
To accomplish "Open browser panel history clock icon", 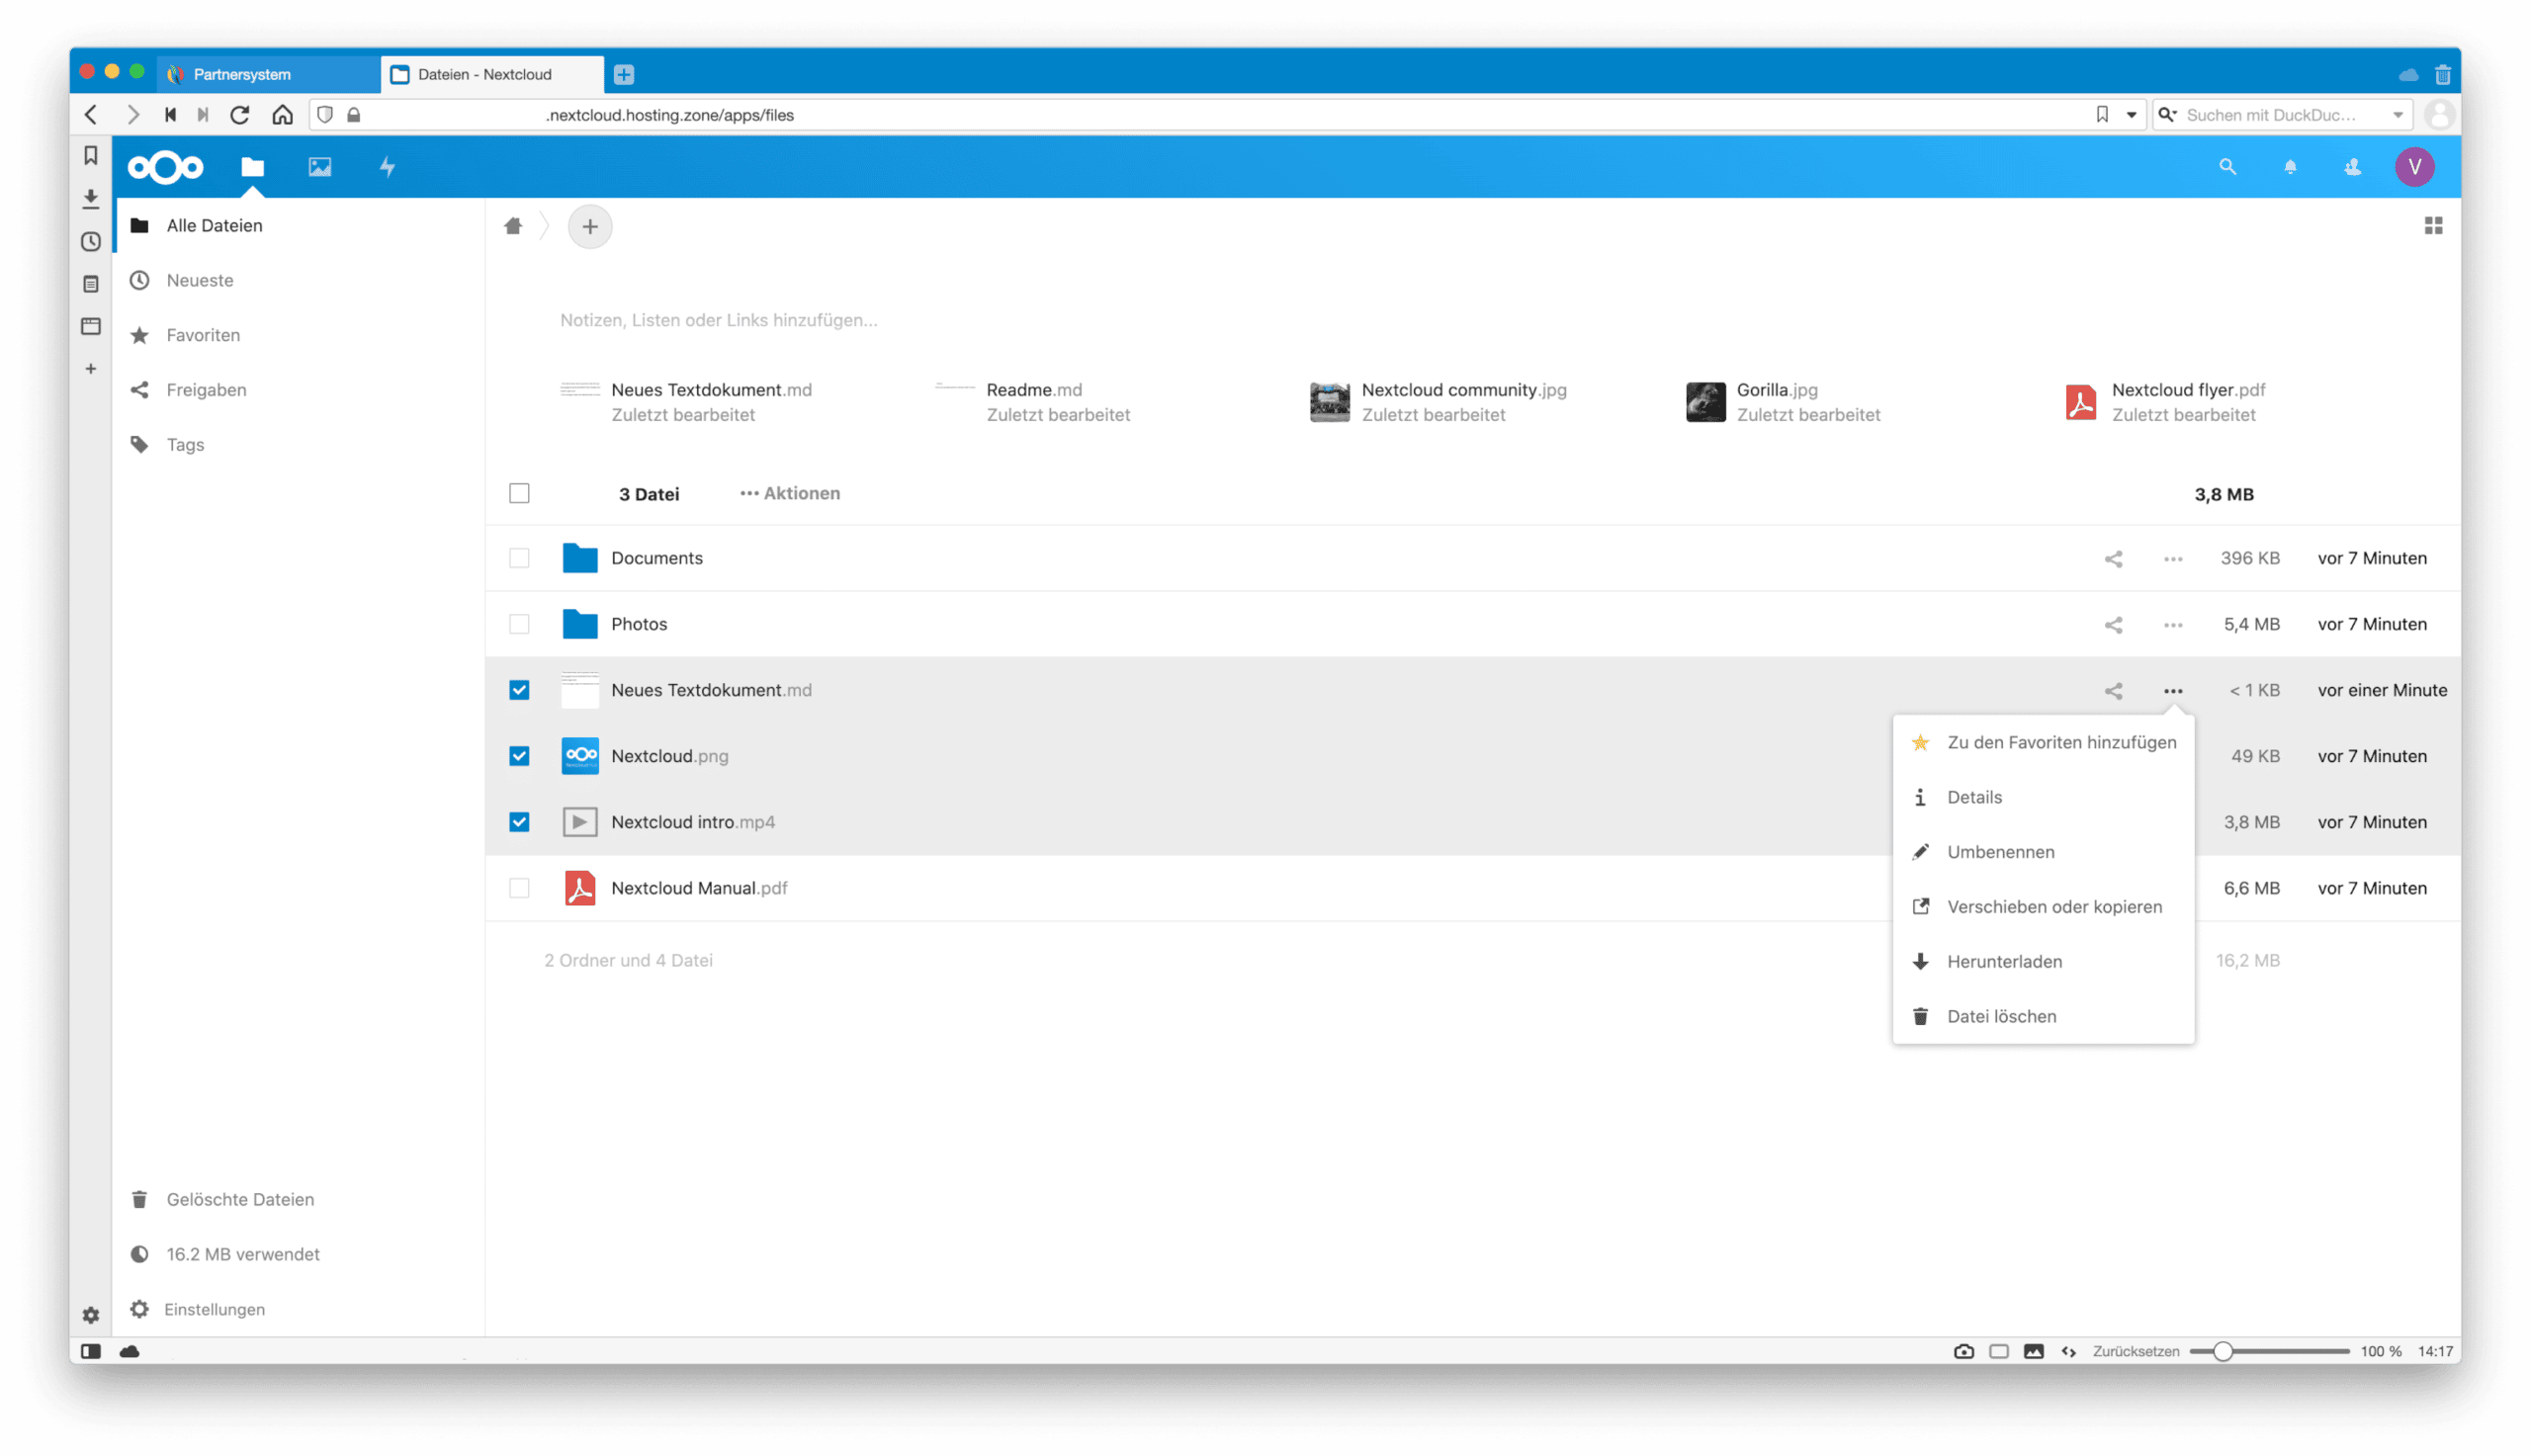I will point(91,241).
